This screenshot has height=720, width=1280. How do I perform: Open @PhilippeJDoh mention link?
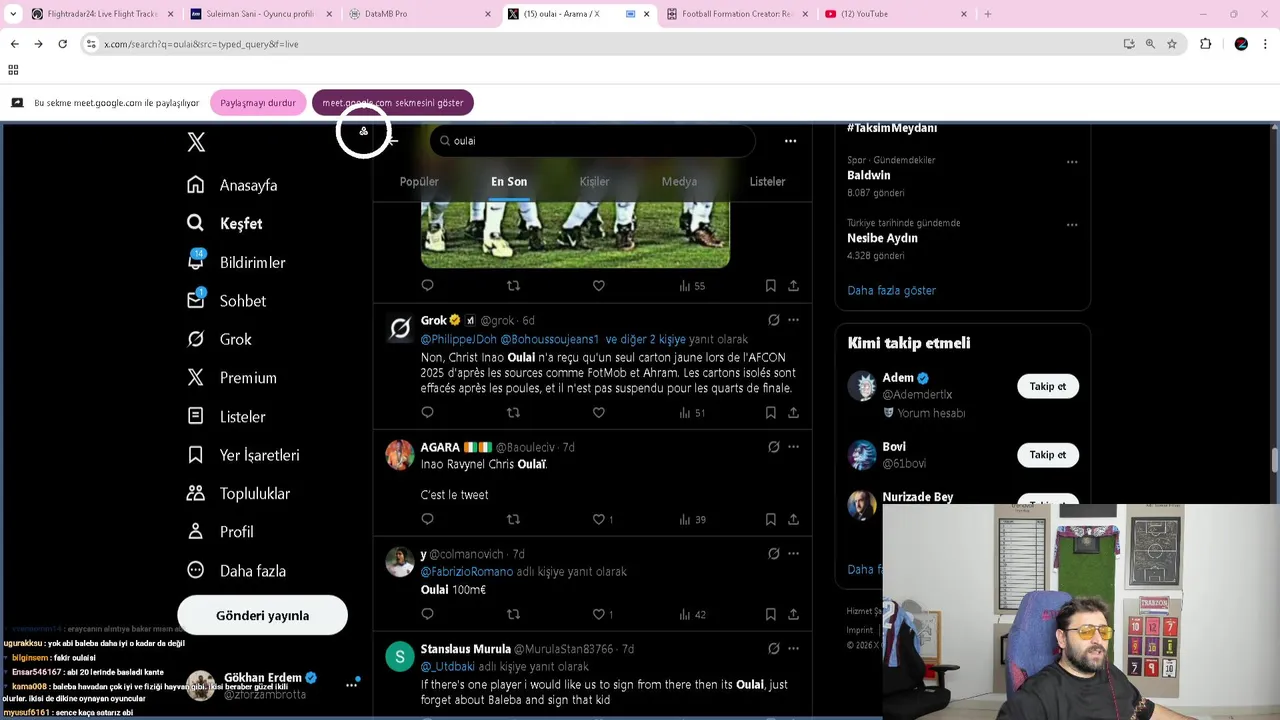pos(458,340)
